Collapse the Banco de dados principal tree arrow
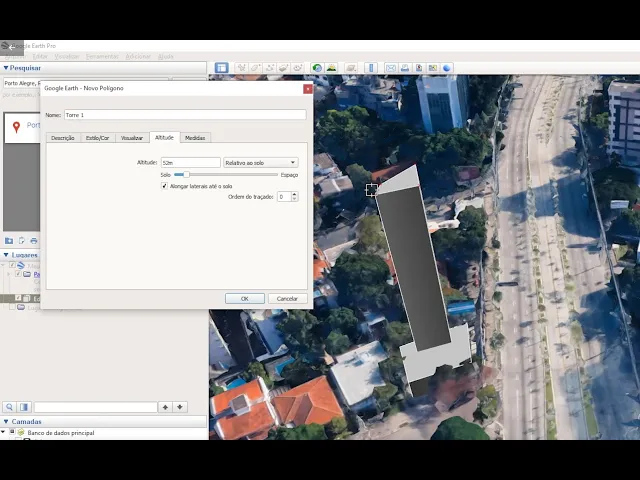The width and height of the screenshot is (640, 480). coord(3,432)
